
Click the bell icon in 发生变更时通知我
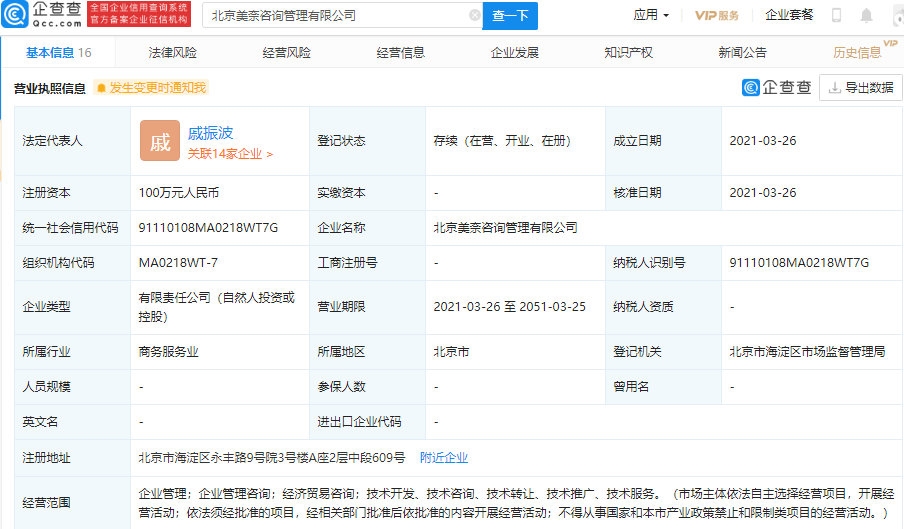(101, 88)
